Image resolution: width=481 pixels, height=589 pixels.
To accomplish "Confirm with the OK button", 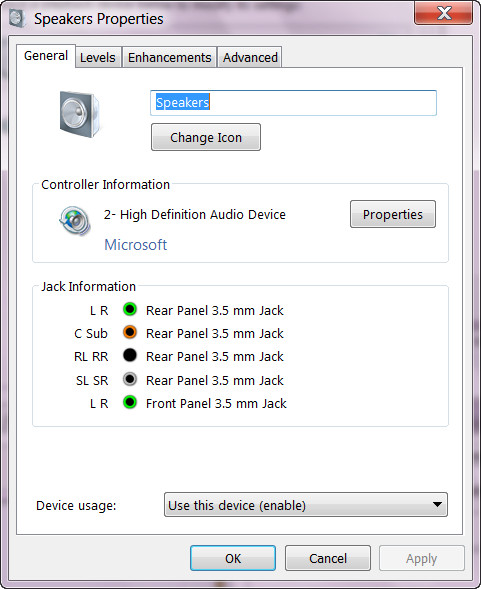I will pyautogui.click(x=233, y=558).
